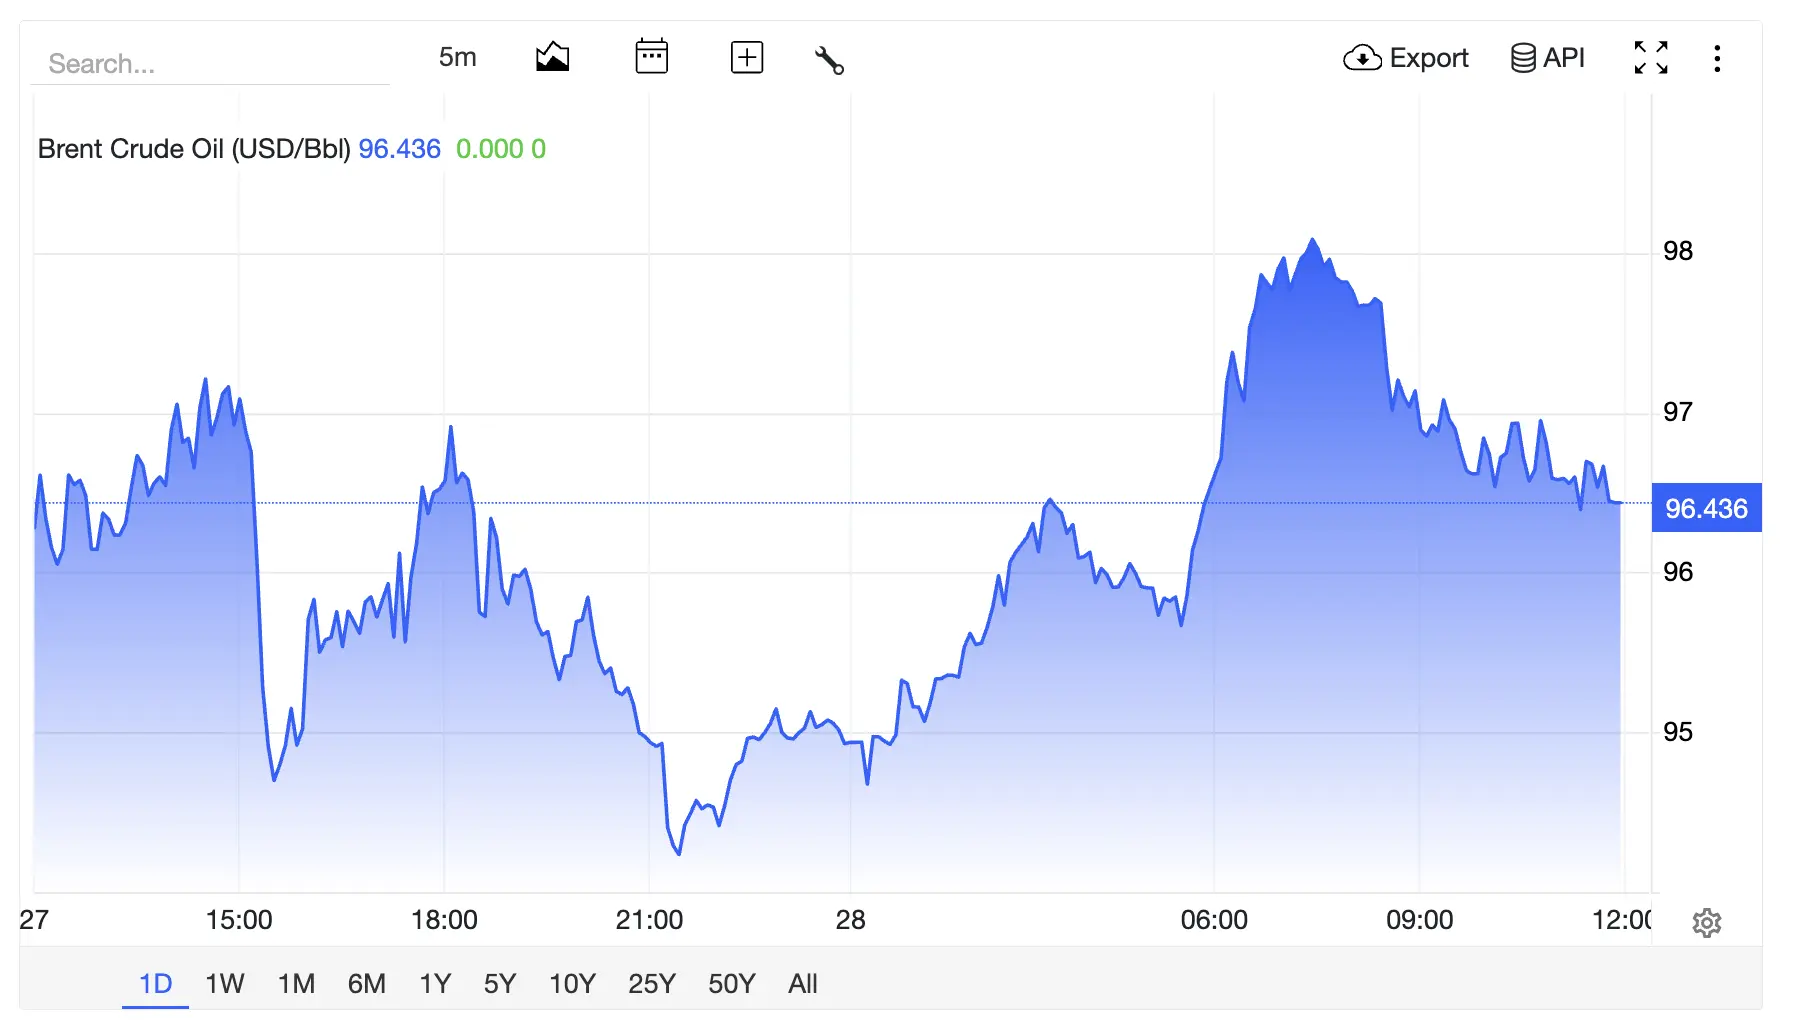Open the API database button
The image size is (1794, 1030).
click(x=1548, y=57)
